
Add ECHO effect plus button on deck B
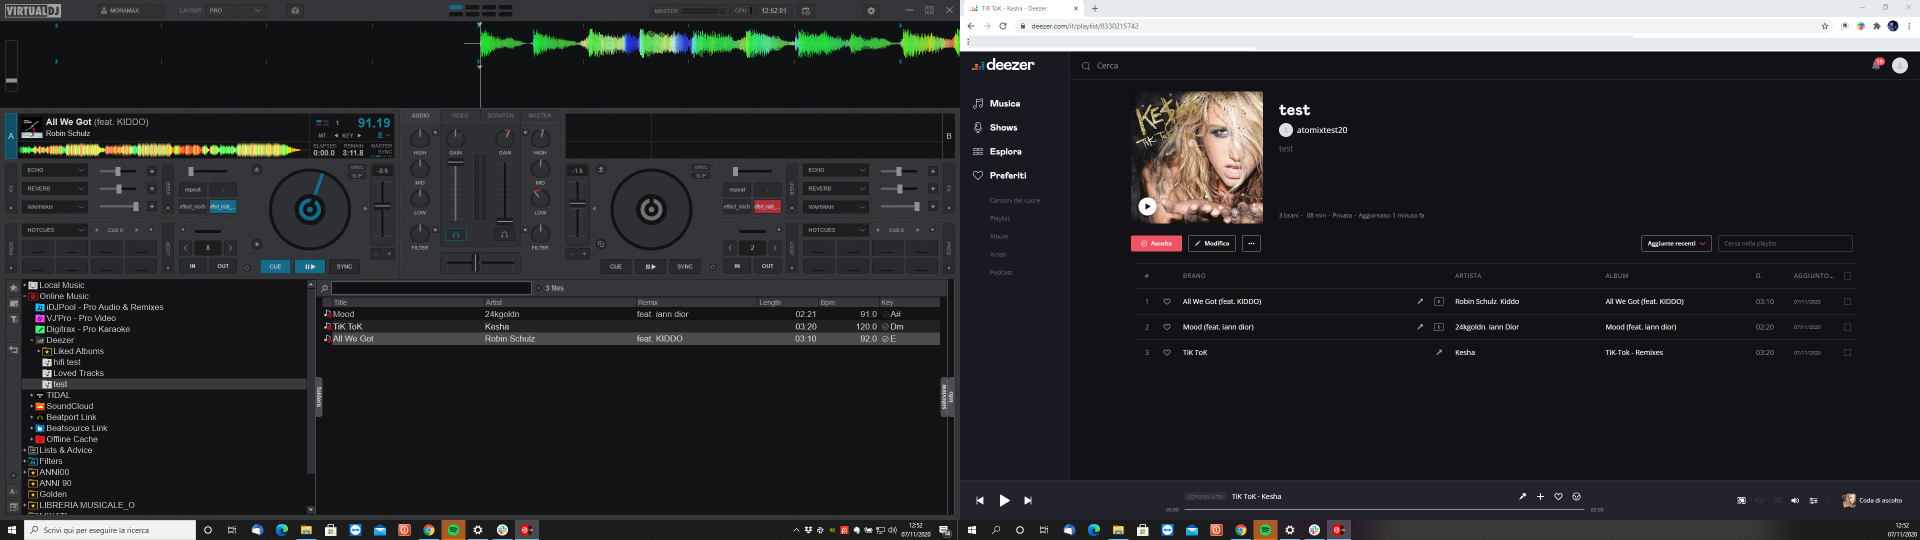932,171
